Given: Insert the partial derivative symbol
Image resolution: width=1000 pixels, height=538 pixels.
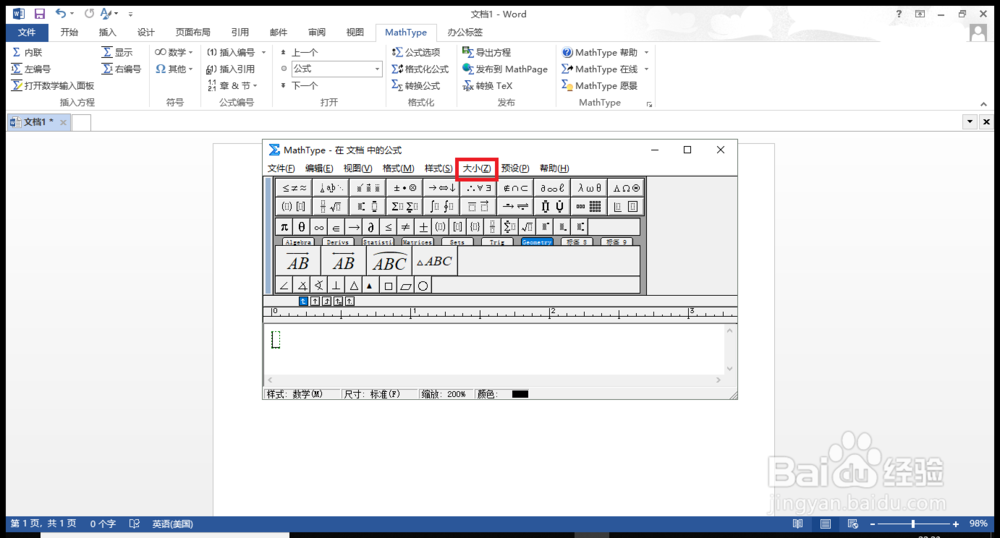Looking at the screenshot, I should [x=371, y=227].
